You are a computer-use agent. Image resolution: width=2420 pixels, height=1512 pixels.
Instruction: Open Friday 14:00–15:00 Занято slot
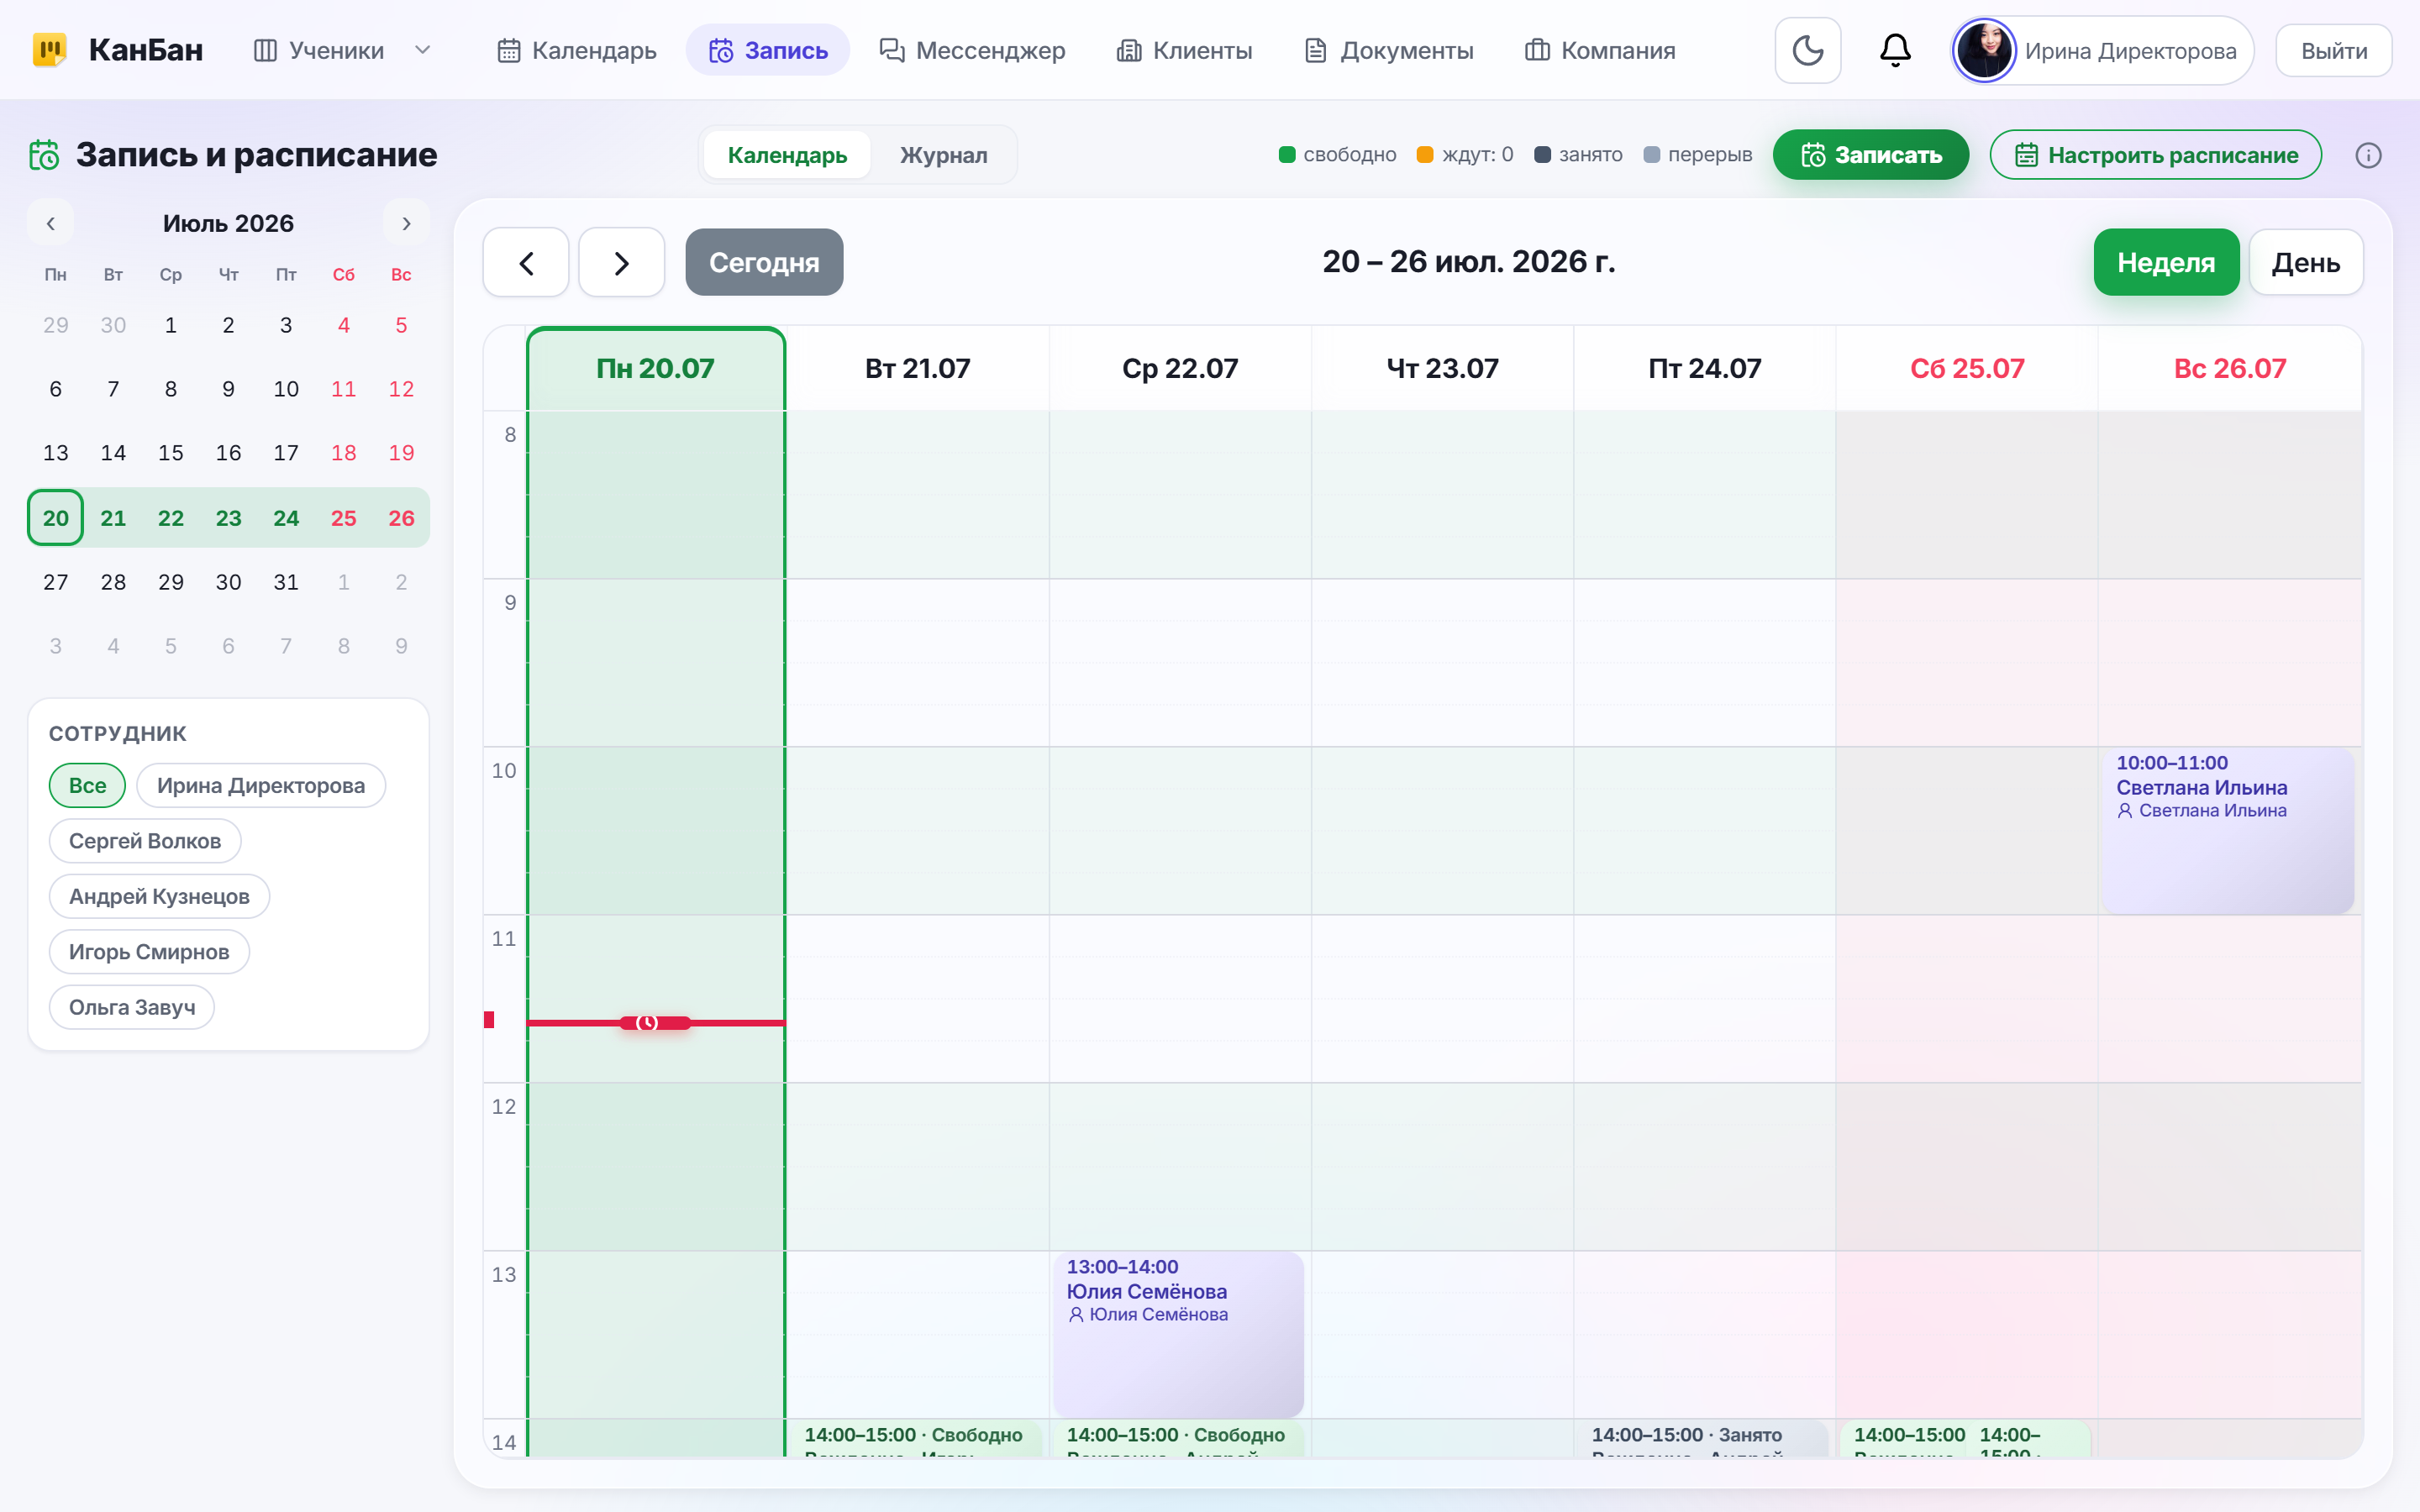tap(1703, 1438)
